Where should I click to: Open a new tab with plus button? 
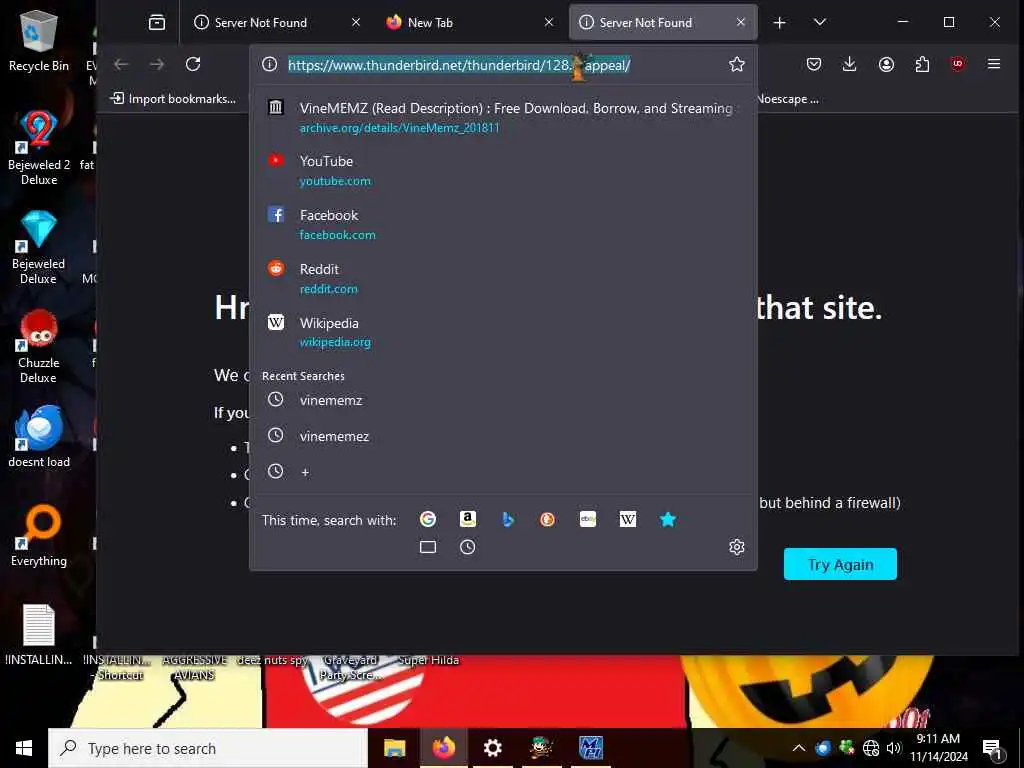pyautogui.click(x=779, y=23)
